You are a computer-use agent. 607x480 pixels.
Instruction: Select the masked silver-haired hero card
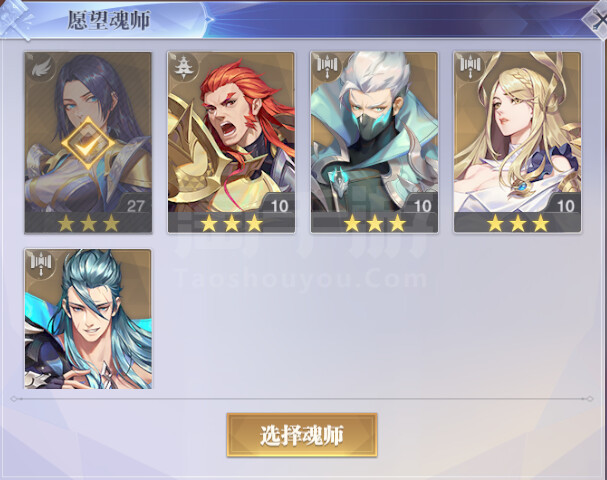374,142
